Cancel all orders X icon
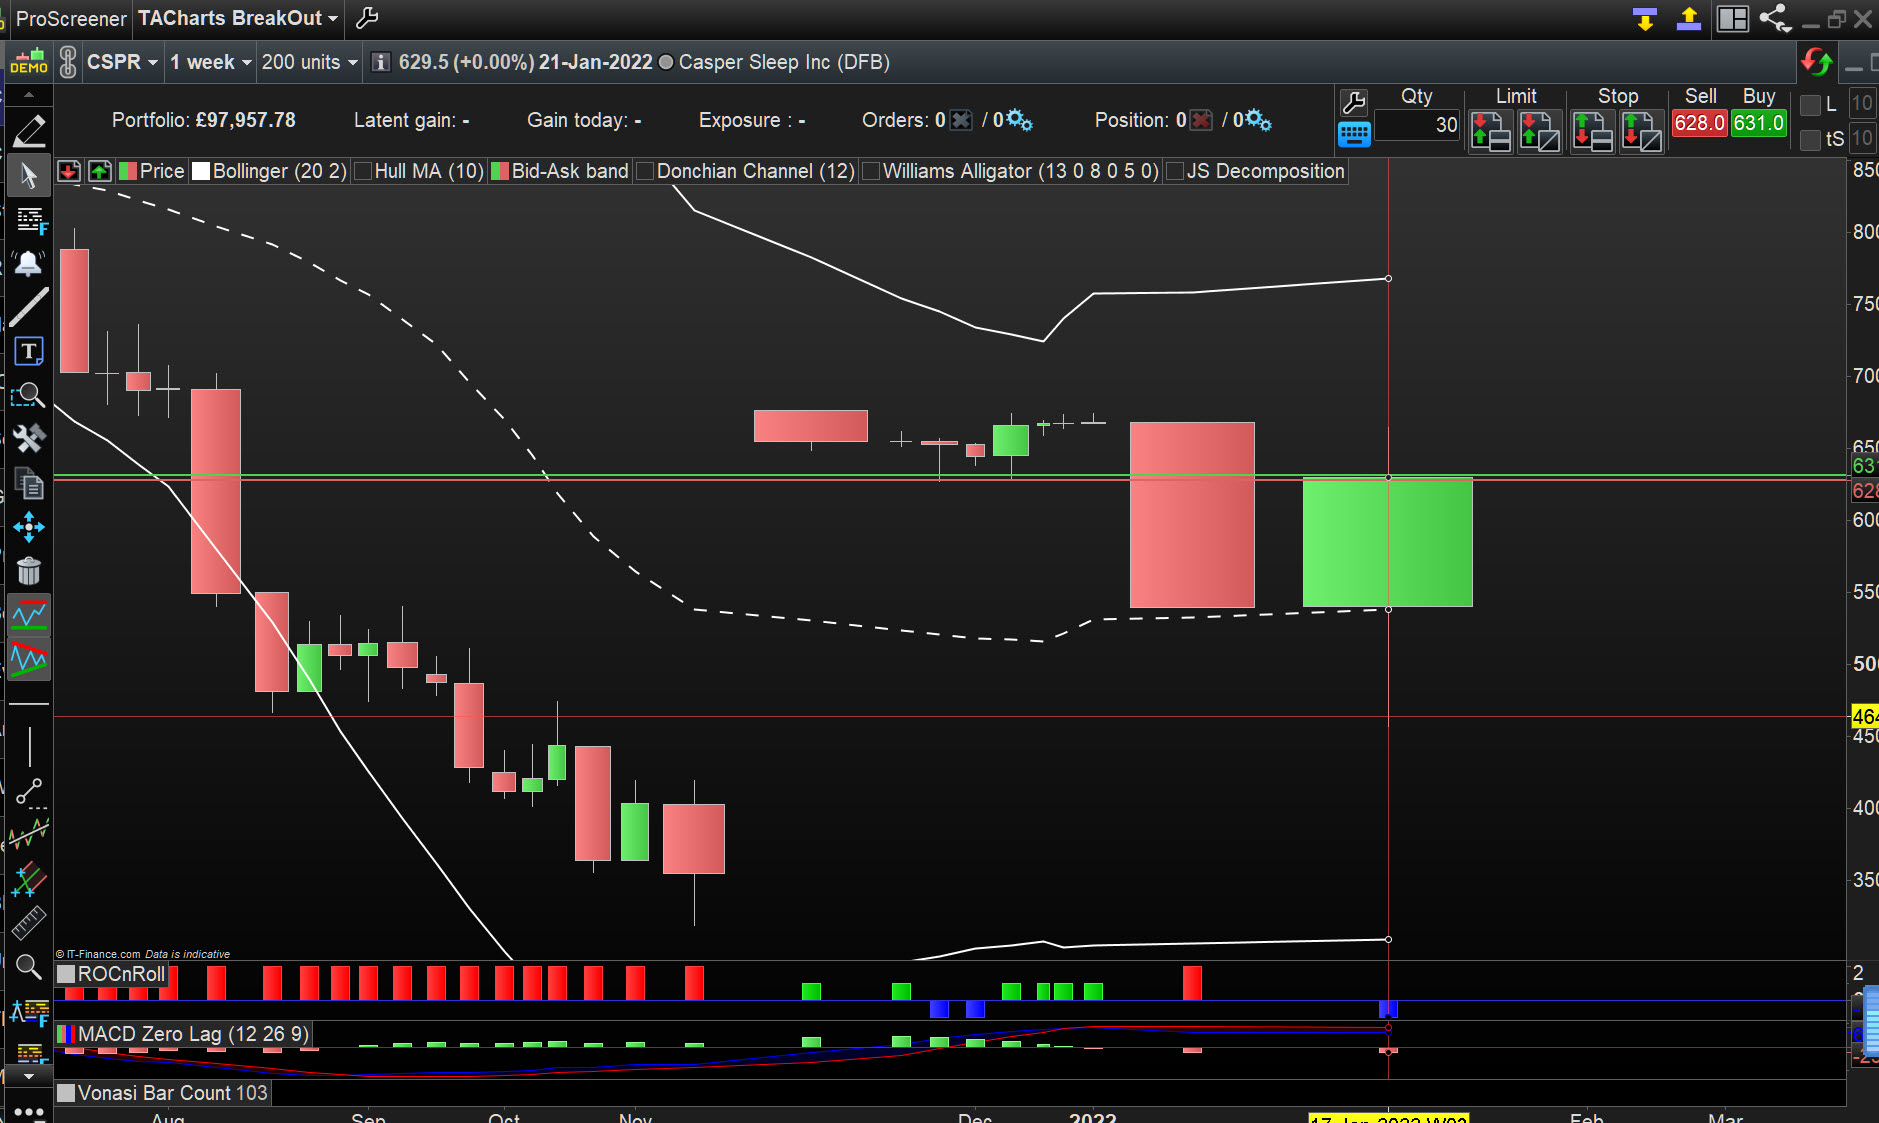 960,120
